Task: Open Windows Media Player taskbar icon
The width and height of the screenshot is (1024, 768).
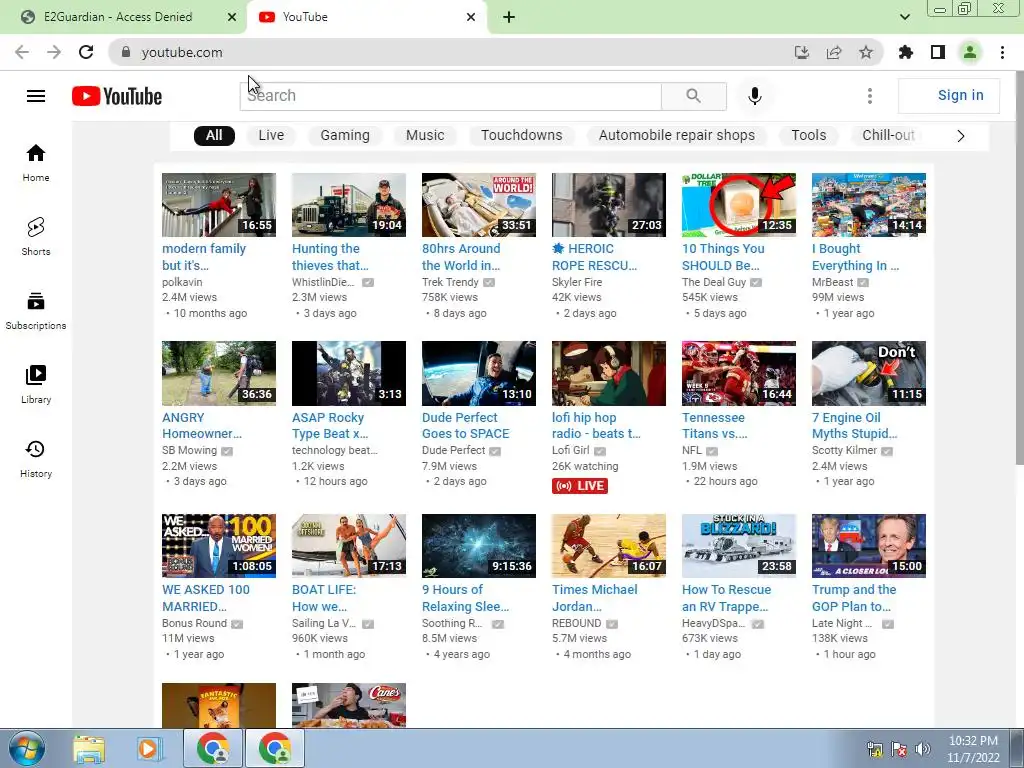Action: [149, 749]
